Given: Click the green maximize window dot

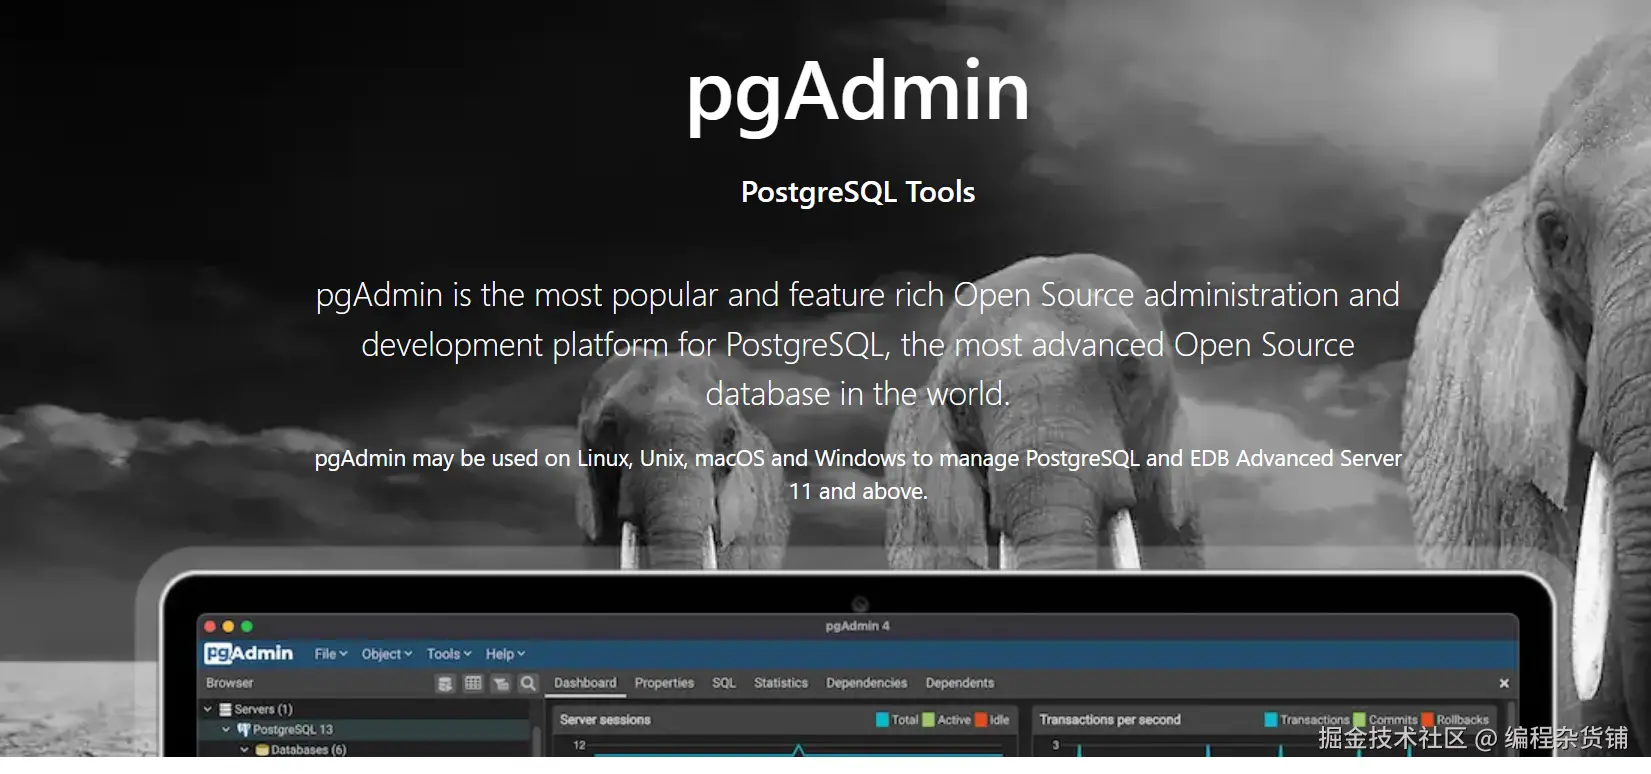Looking at the screenshot, I should 247,626.
